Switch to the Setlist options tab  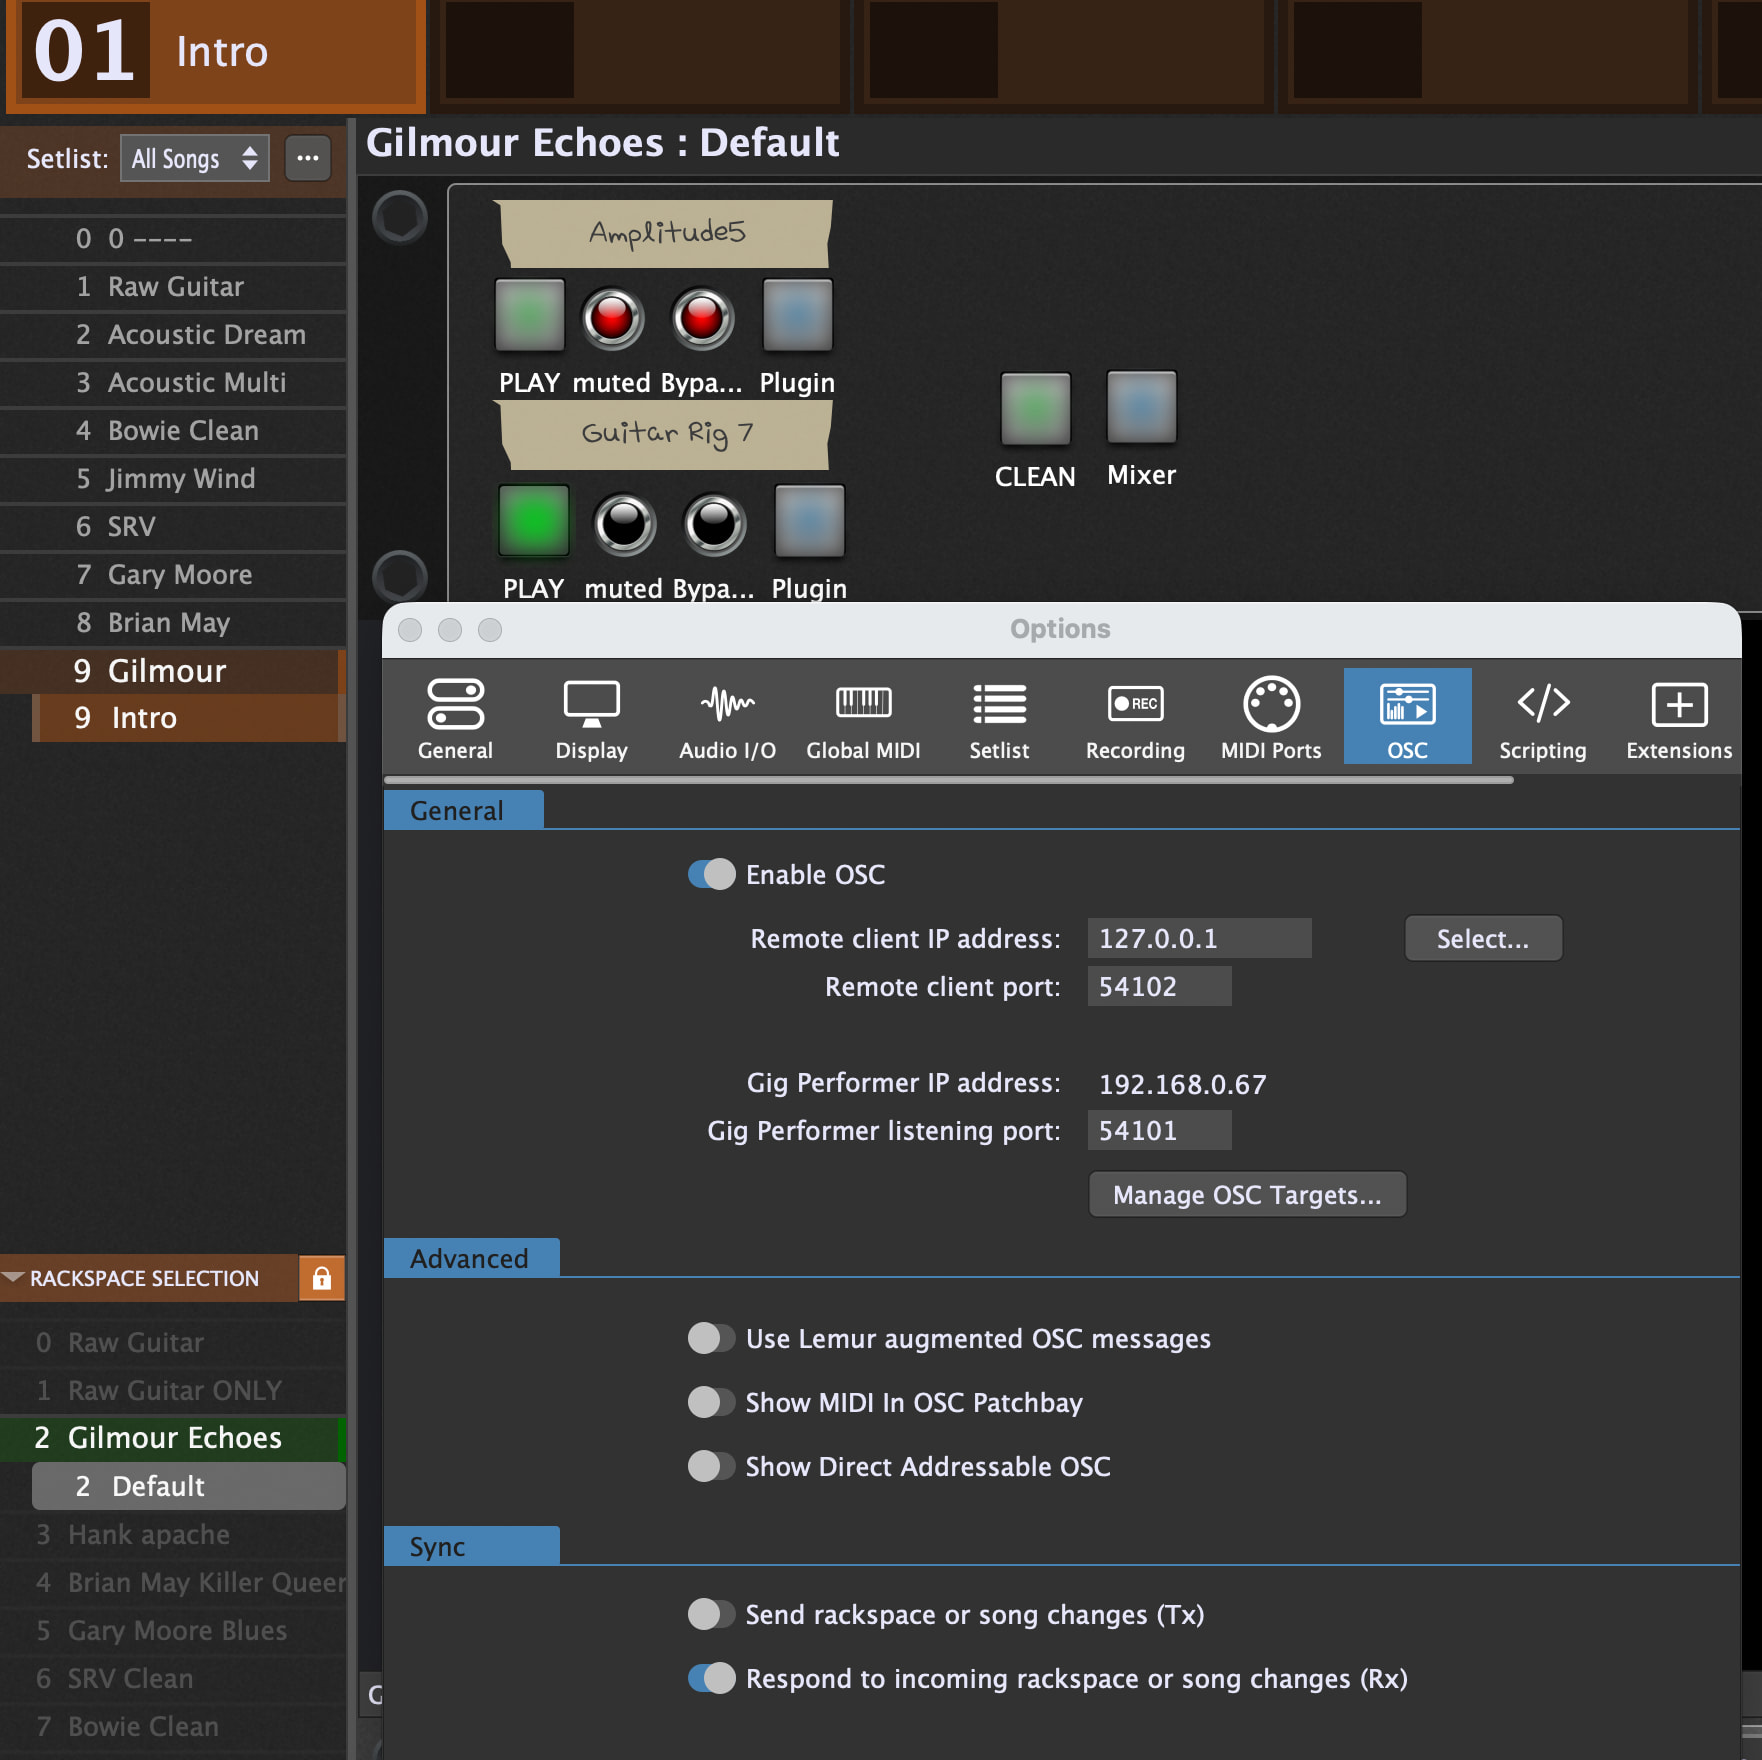[999, 717]
